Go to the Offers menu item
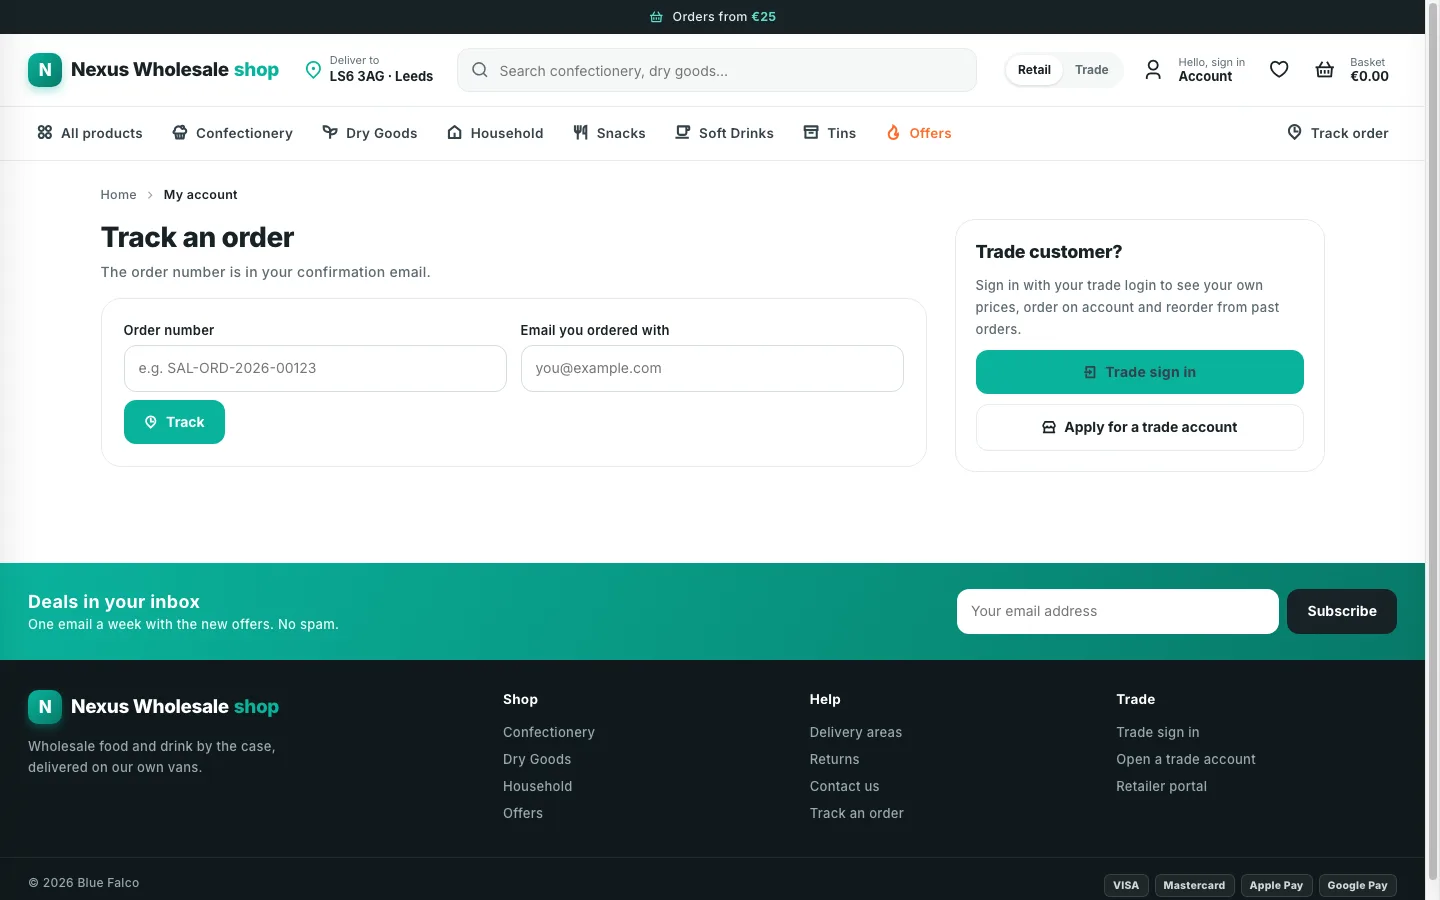This screenshot has width=1440, height=900. tap(919, 133)
